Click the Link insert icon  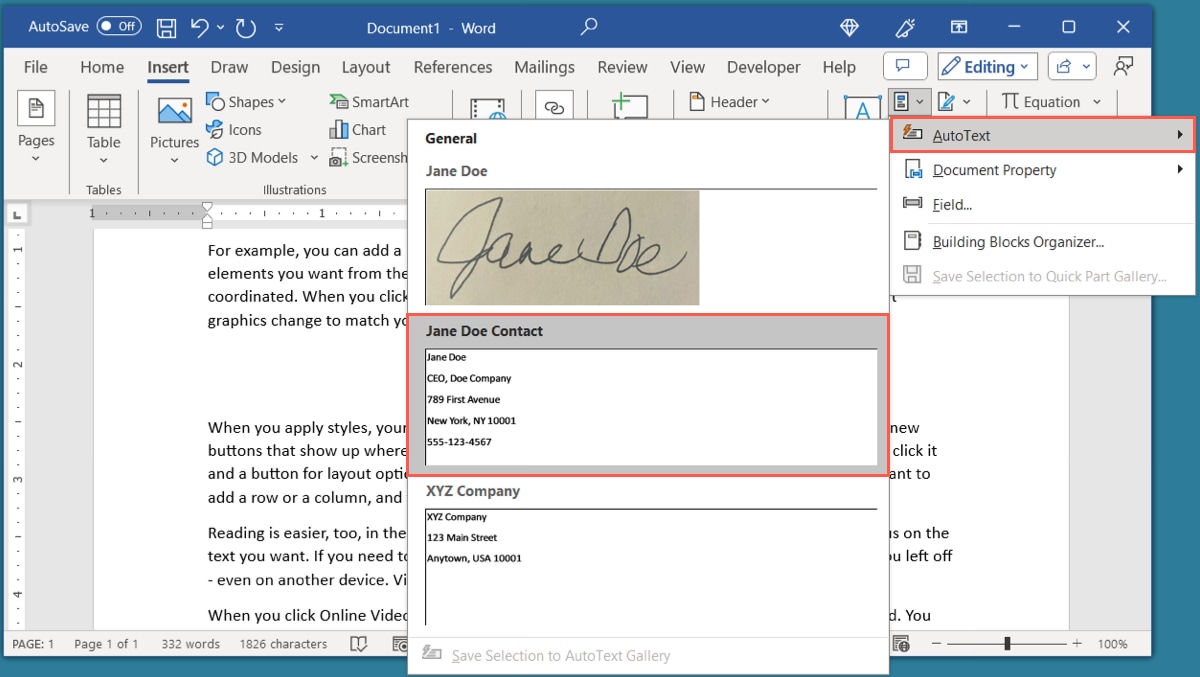(x=554, y=104)
